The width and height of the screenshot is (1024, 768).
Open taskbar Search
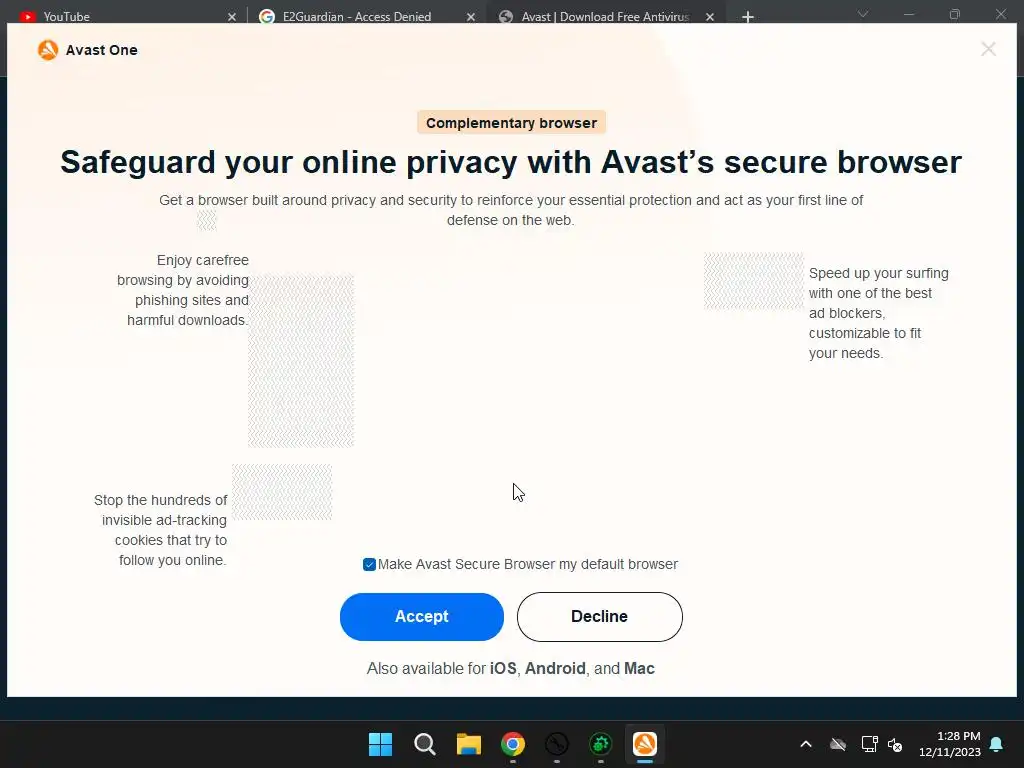coord(424,744)
